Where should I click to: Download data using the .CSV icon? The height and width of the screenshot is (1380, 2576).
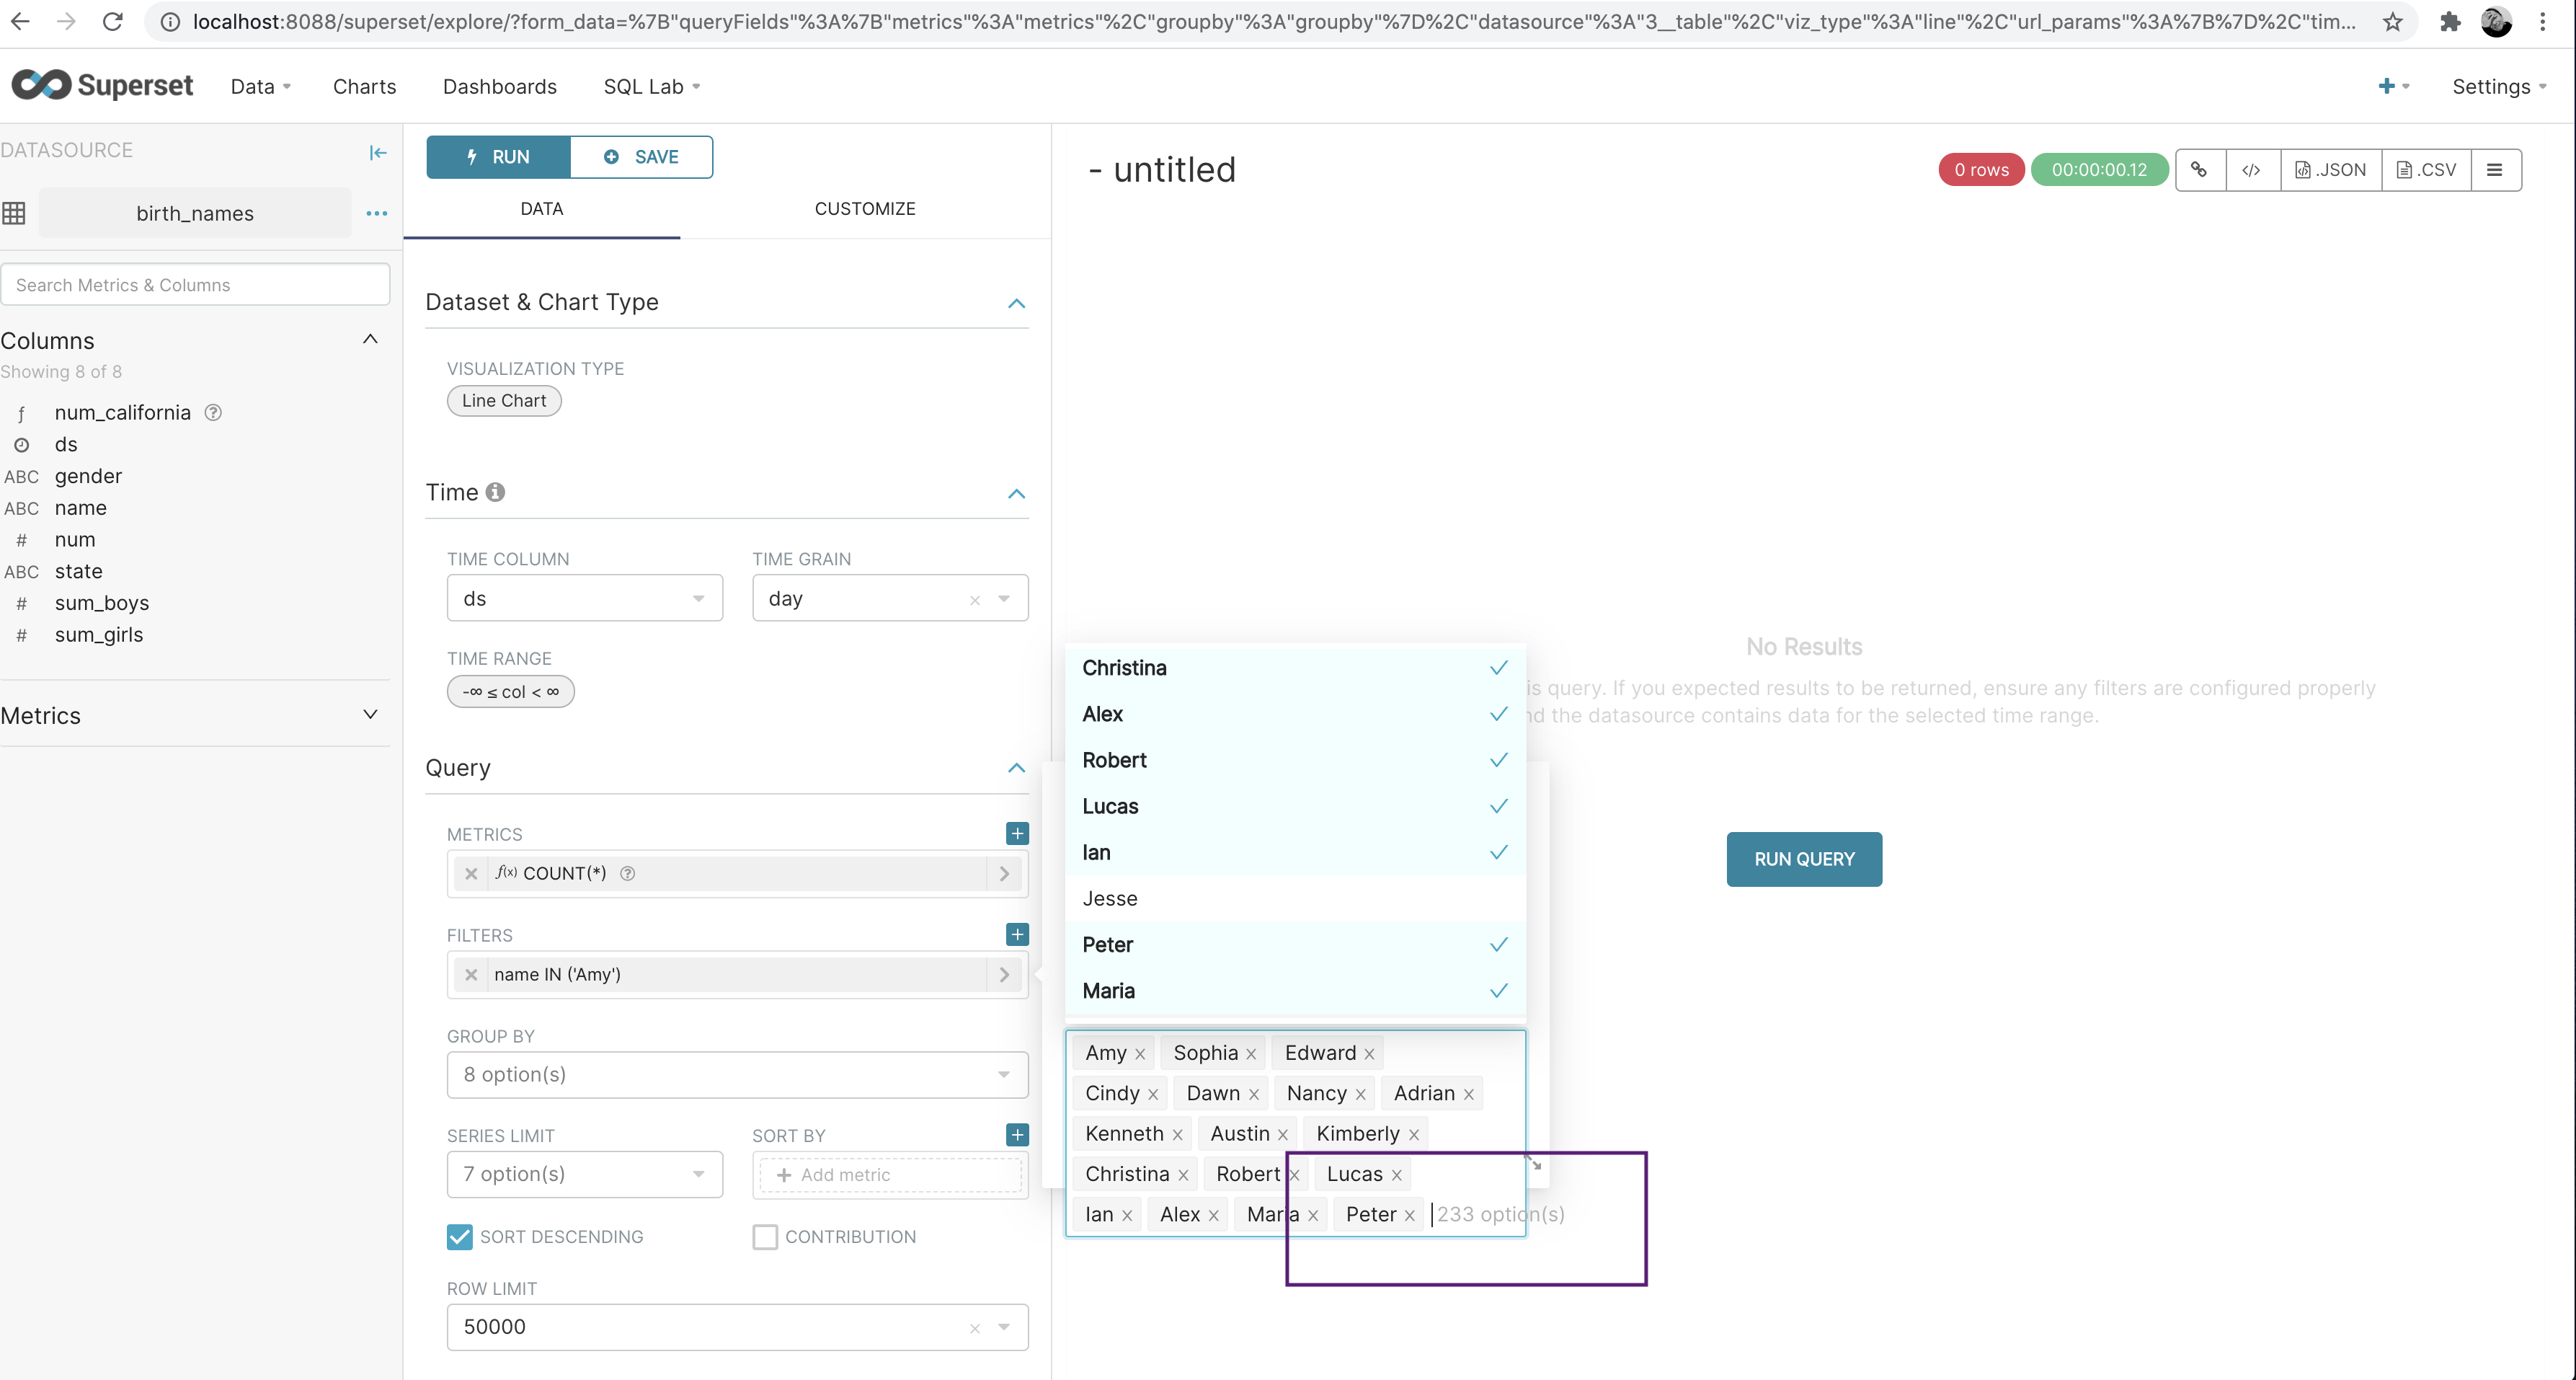(2426, 169)
